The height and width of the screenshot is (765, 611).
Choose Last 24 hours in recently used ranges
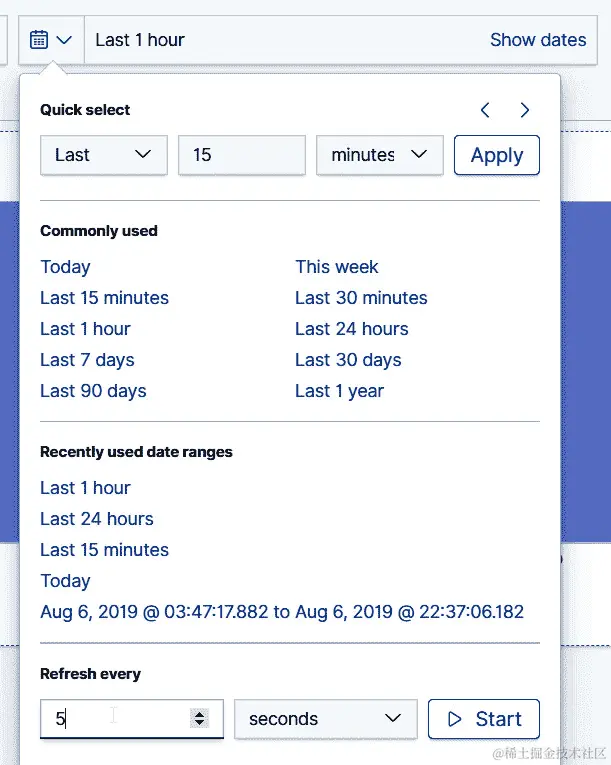coord(97,519)
